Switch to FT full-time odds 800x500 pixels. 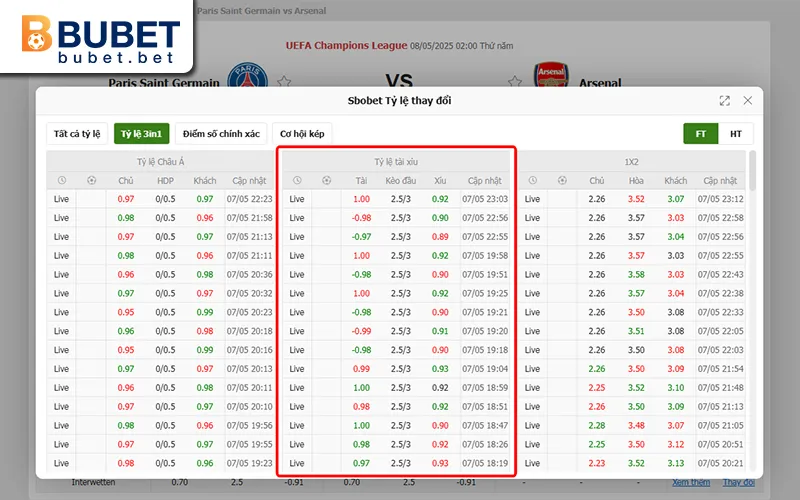(701, 134)
